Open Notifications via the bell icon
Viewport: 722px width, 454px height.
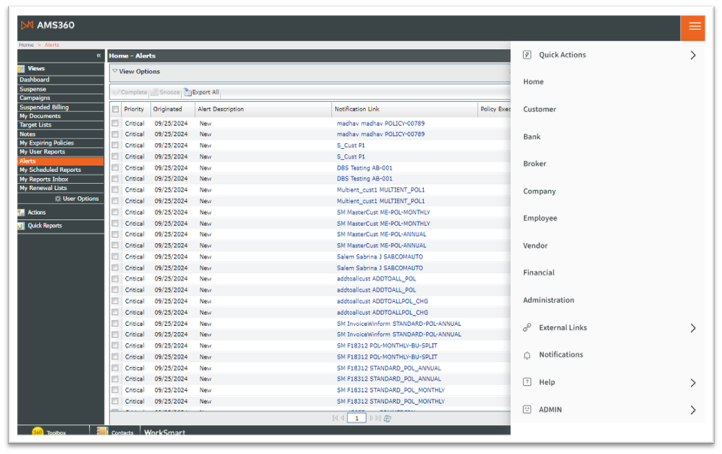pos(527,355)
